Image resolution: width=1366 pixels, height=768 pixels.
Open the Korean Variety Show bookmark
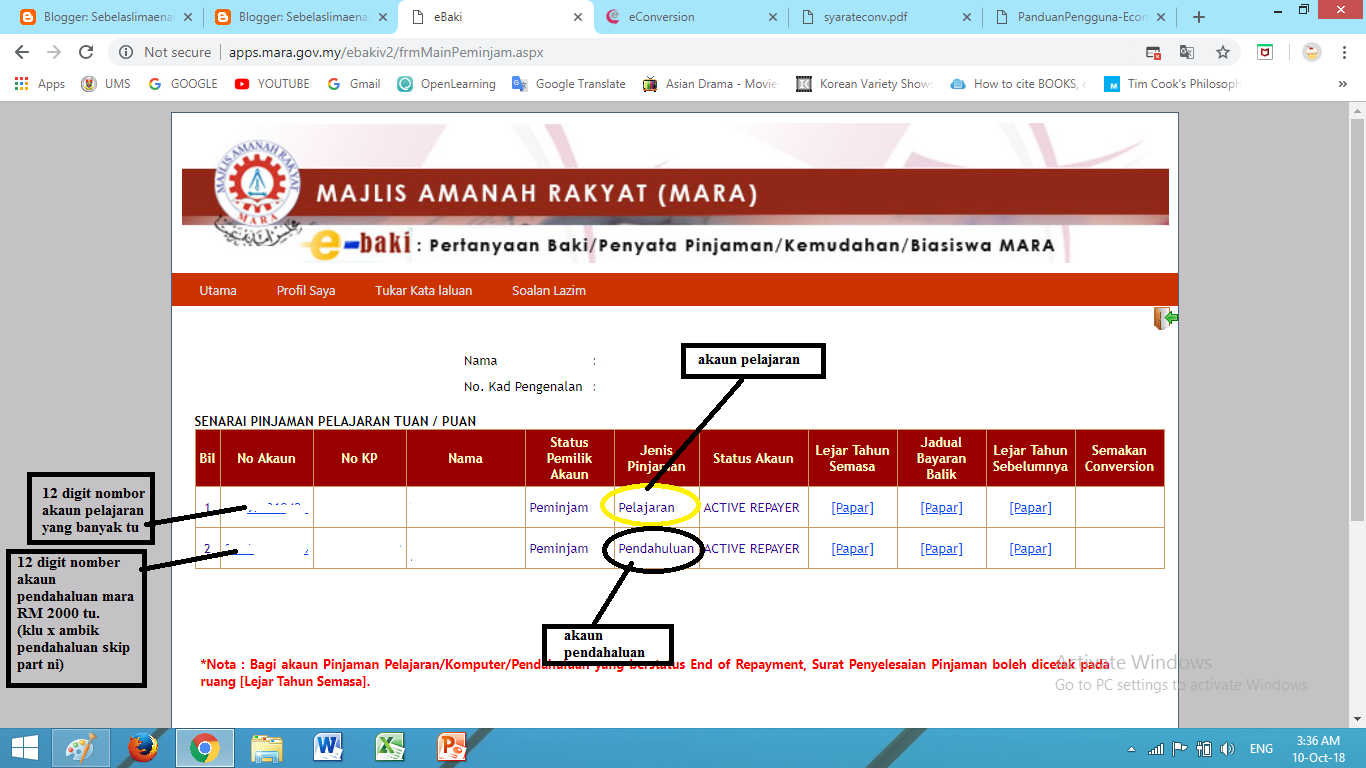tap(865, 84)
